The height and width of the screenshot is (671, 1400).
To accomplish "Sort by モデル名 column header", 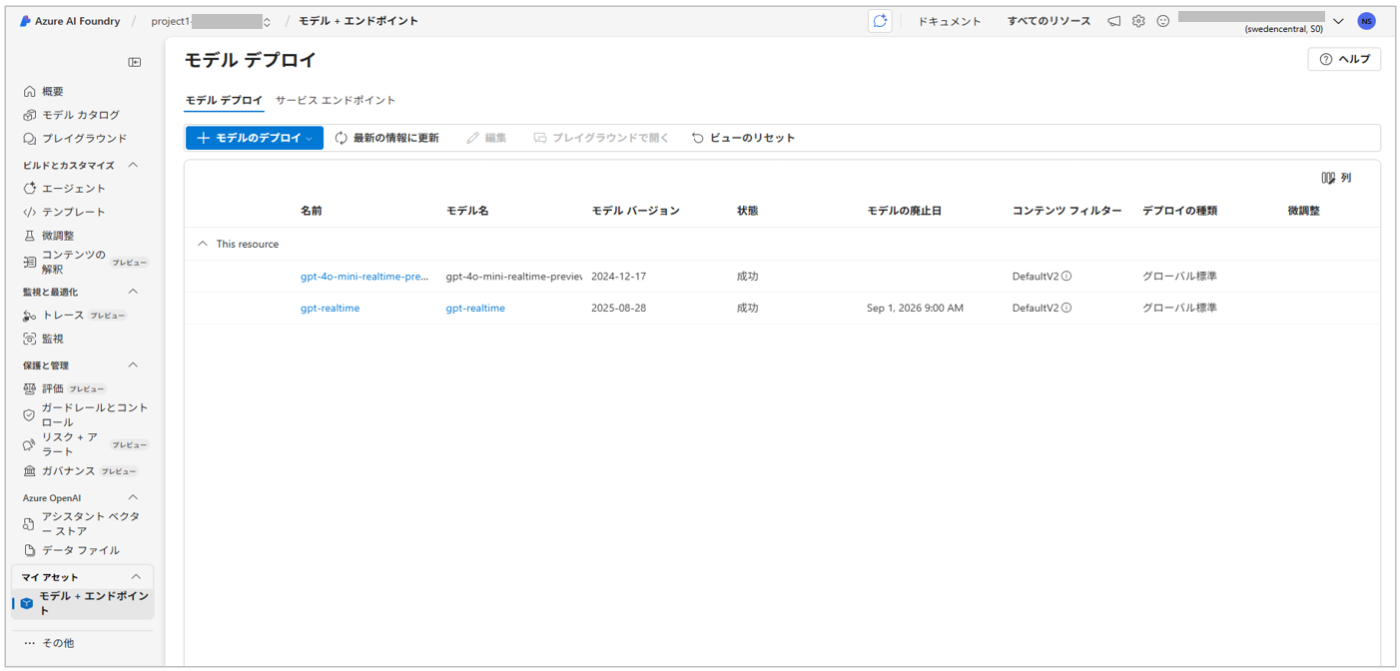I will [467, 211].
